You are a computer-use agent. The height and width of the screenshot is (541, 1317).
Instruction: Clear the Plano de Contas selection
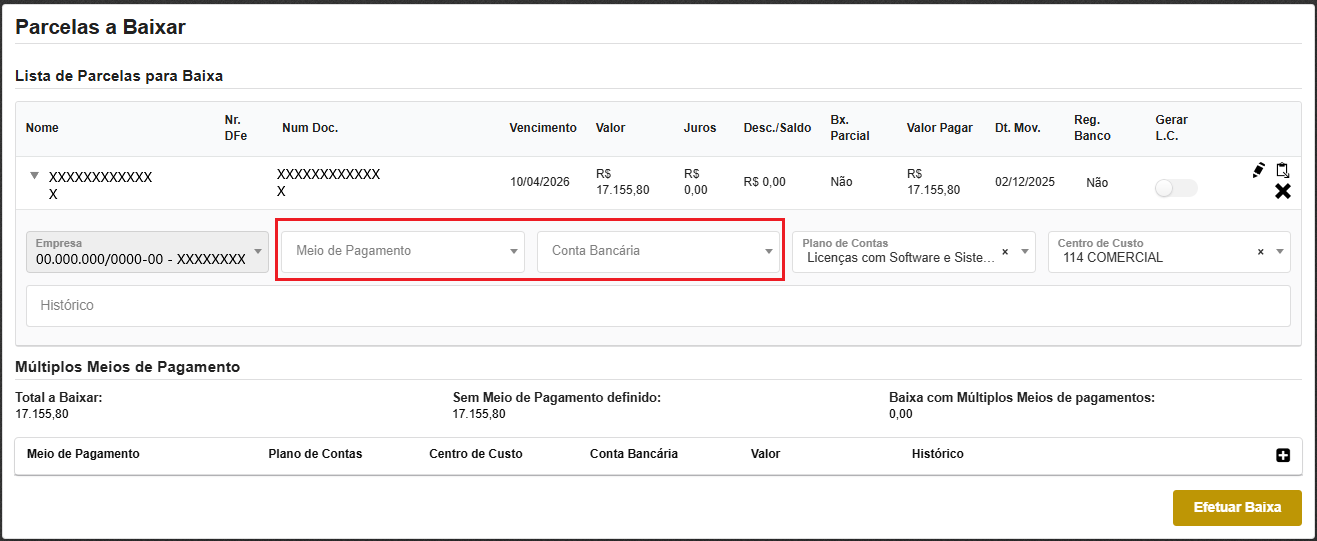coord(1005,252)
